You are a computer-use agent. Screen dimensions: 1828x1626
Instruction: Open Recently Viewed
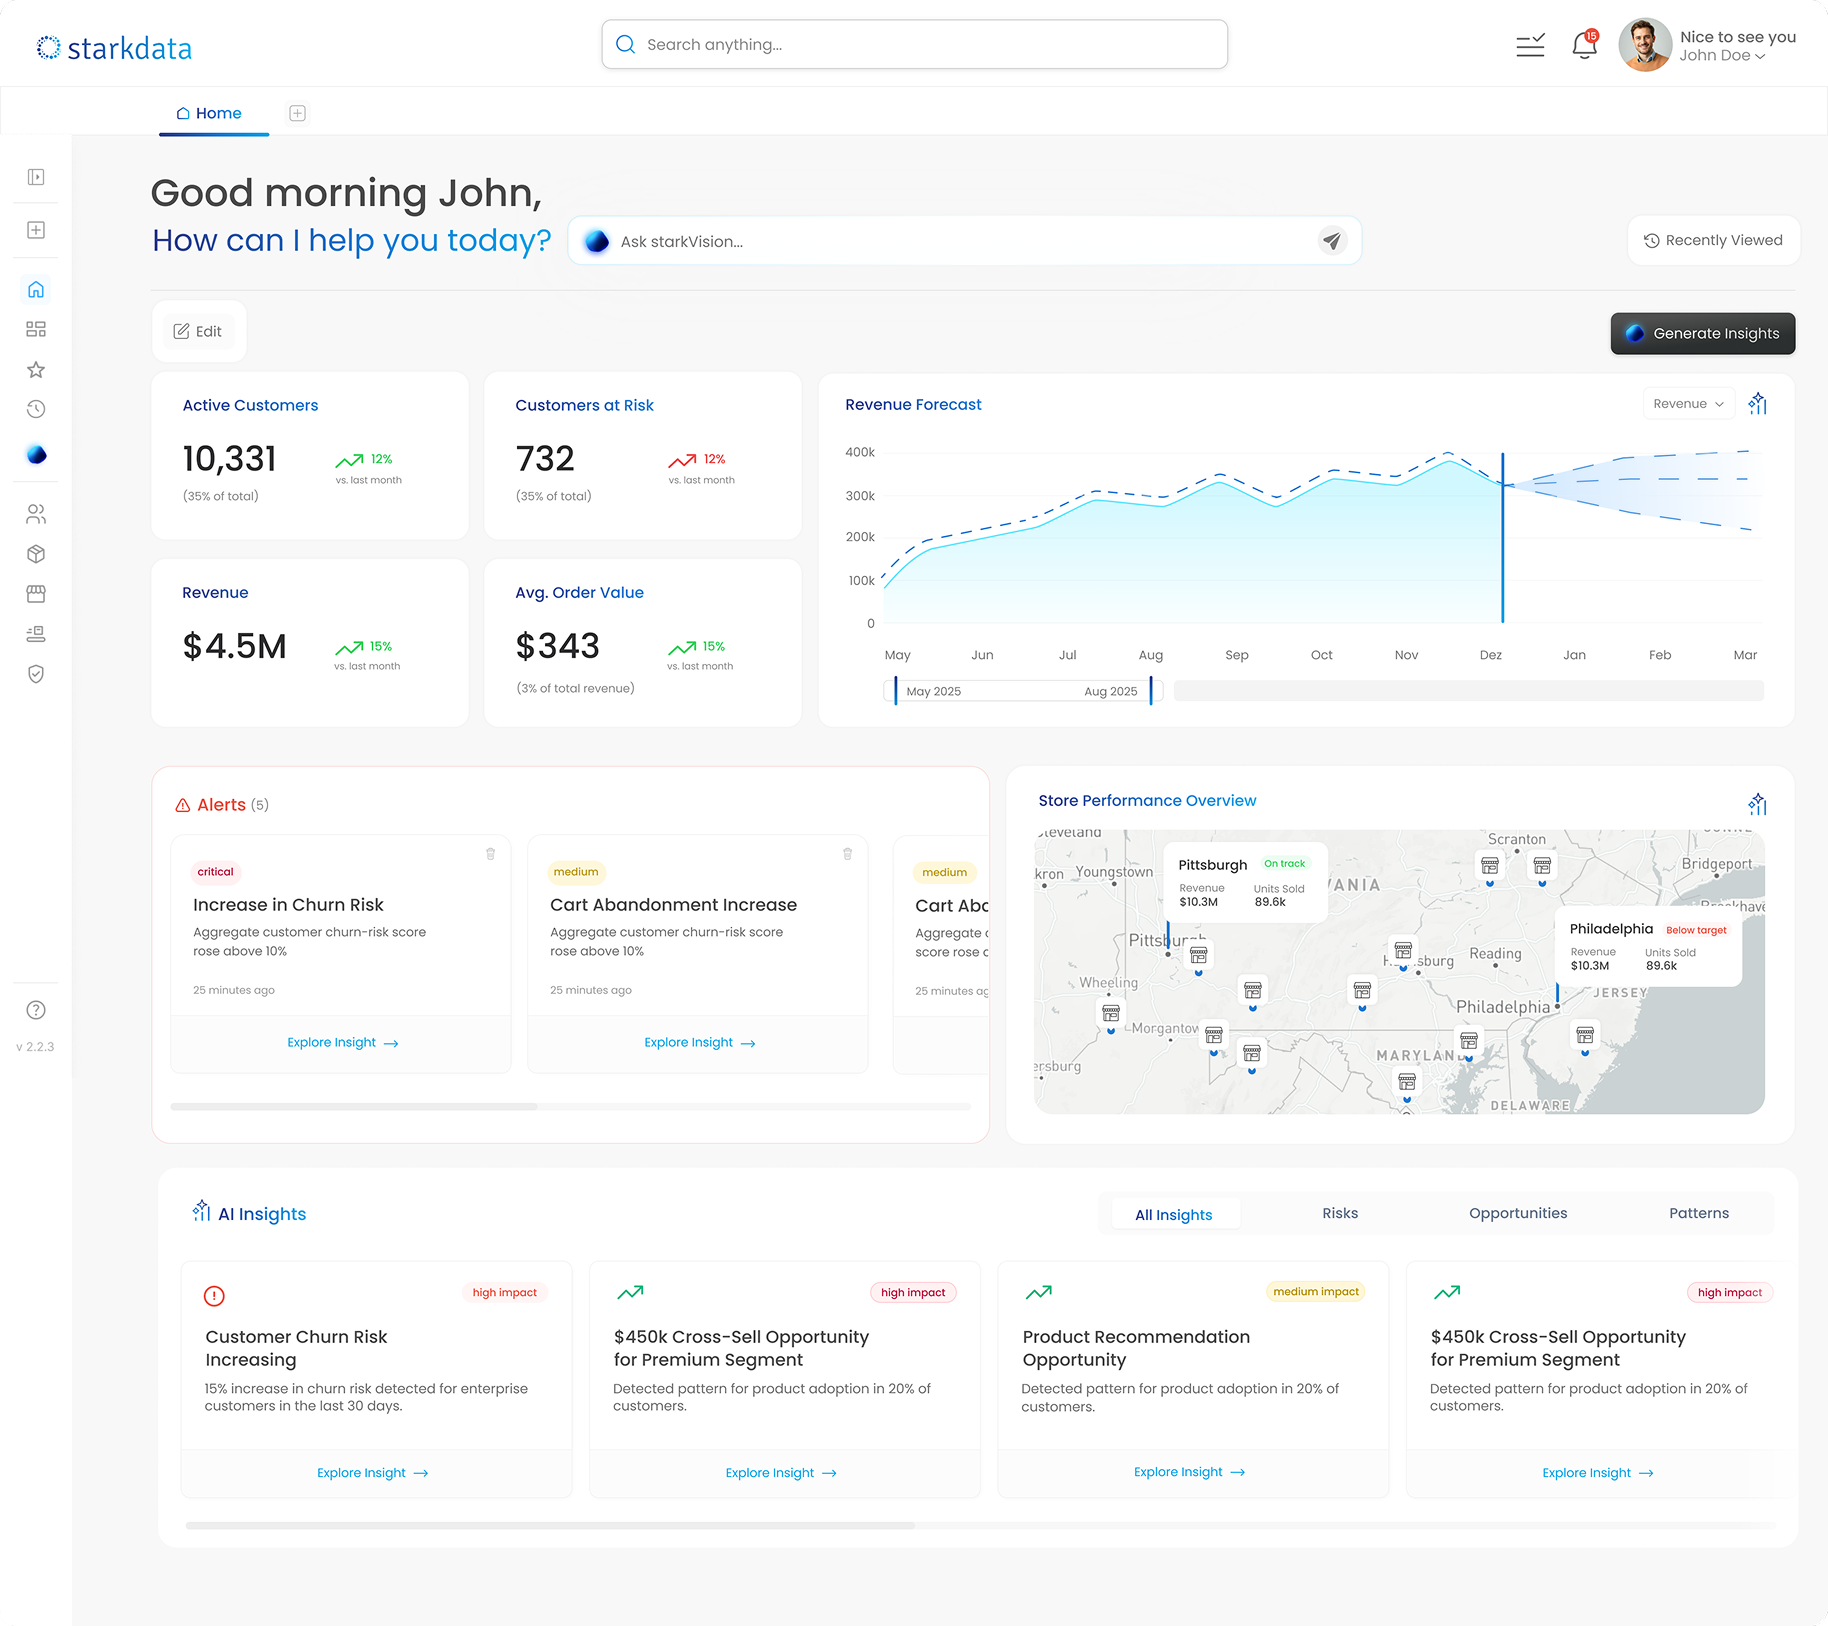pyautogui.click(x=1713, y=241)
